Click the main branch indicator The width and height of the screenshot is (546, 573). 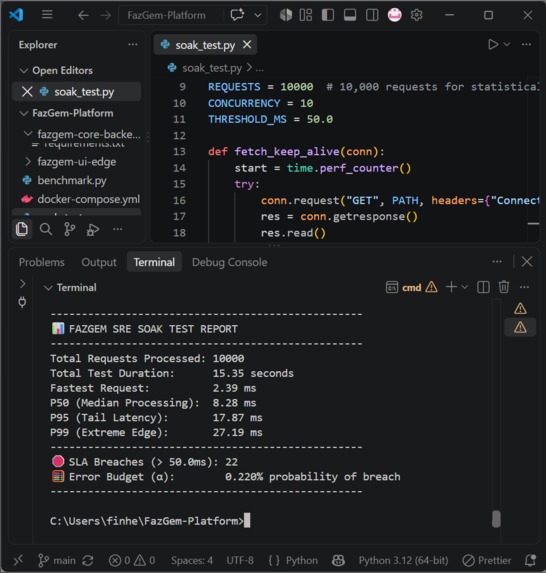pos(57,560)
